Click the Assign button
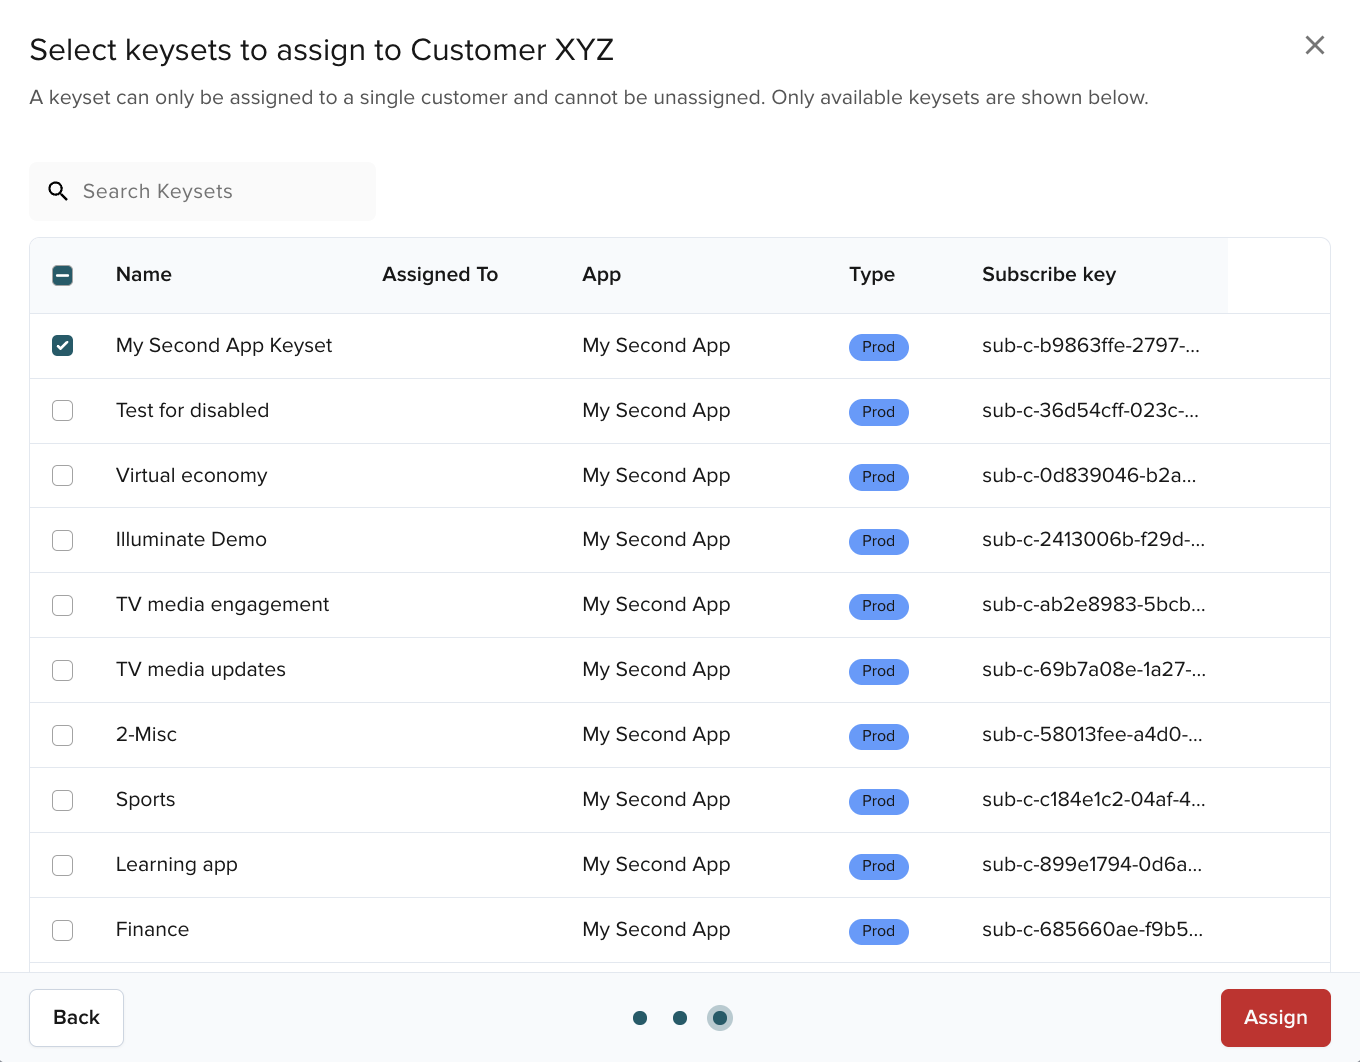This screenshot has width=1360, height=1062. click(x=1275, y=1017)
